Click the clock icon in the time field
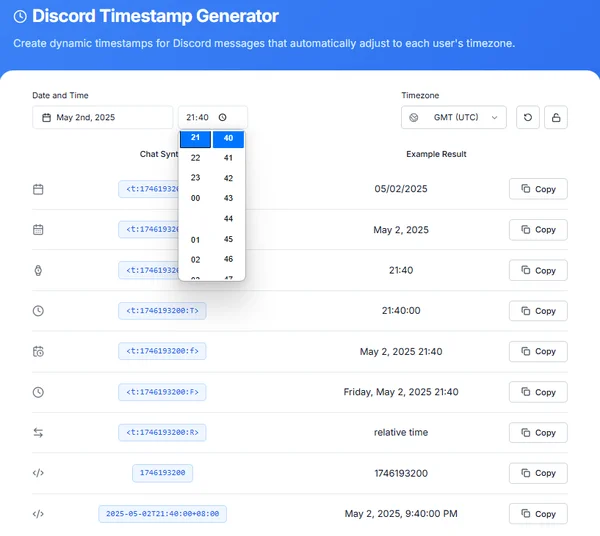Image resolution: width=600 pixels, height=536 pixels. [x=222, y=117]
